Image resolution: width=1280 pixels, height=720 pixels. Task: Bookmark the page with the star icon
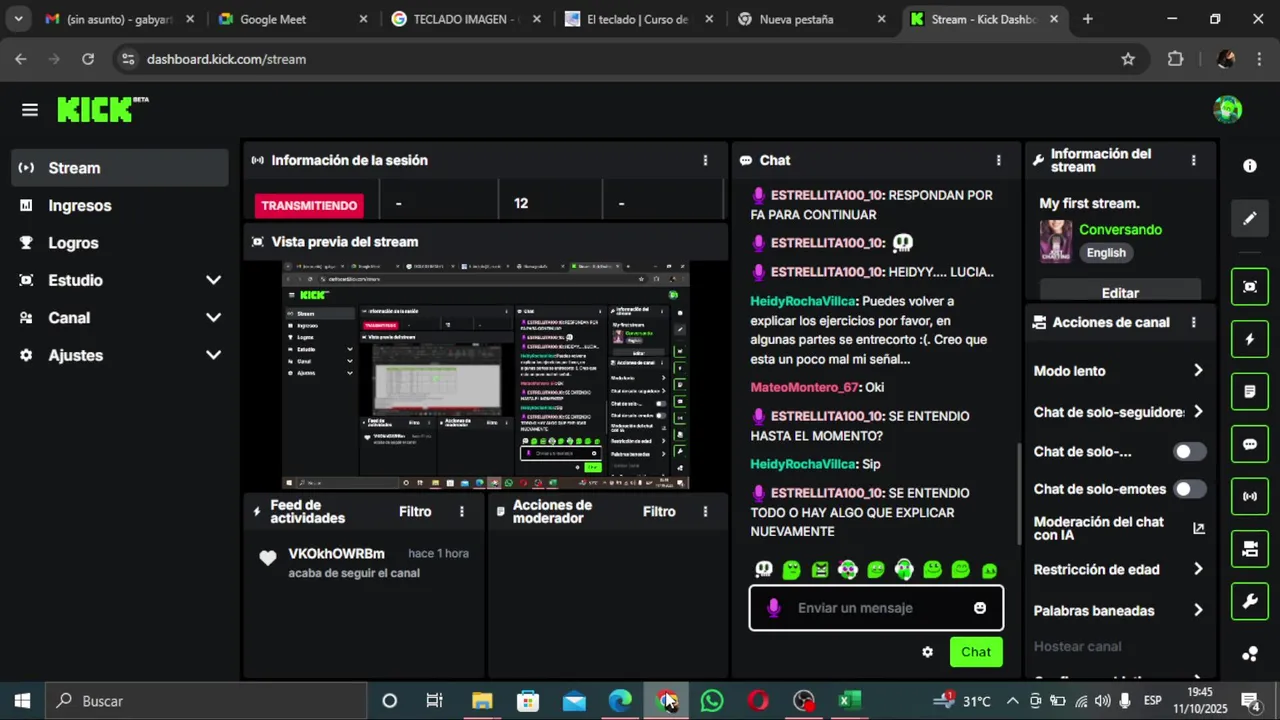coord(1128,59)
